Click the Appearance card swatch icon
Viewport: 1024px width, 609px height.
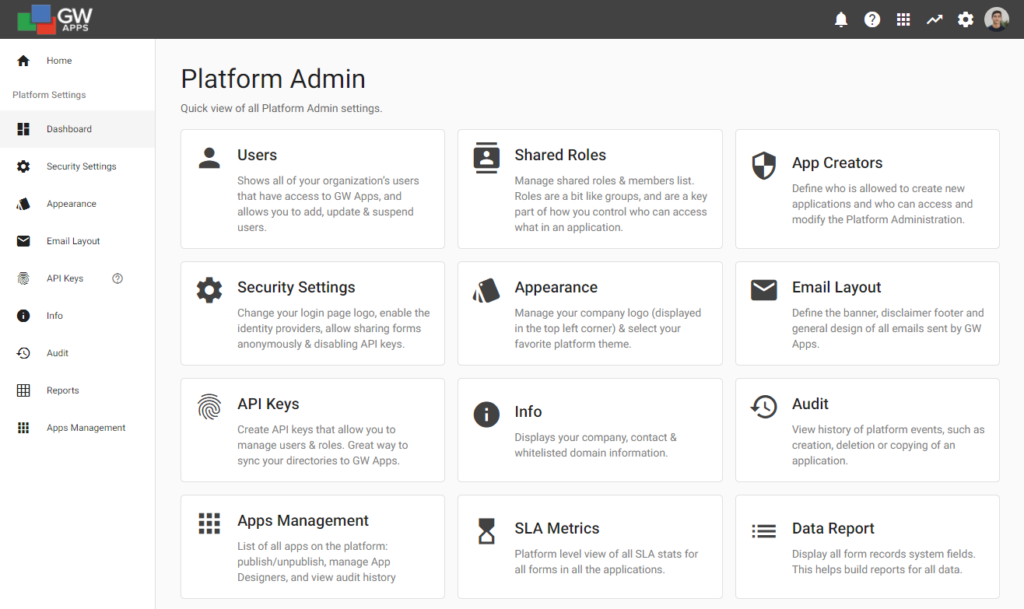487,290
